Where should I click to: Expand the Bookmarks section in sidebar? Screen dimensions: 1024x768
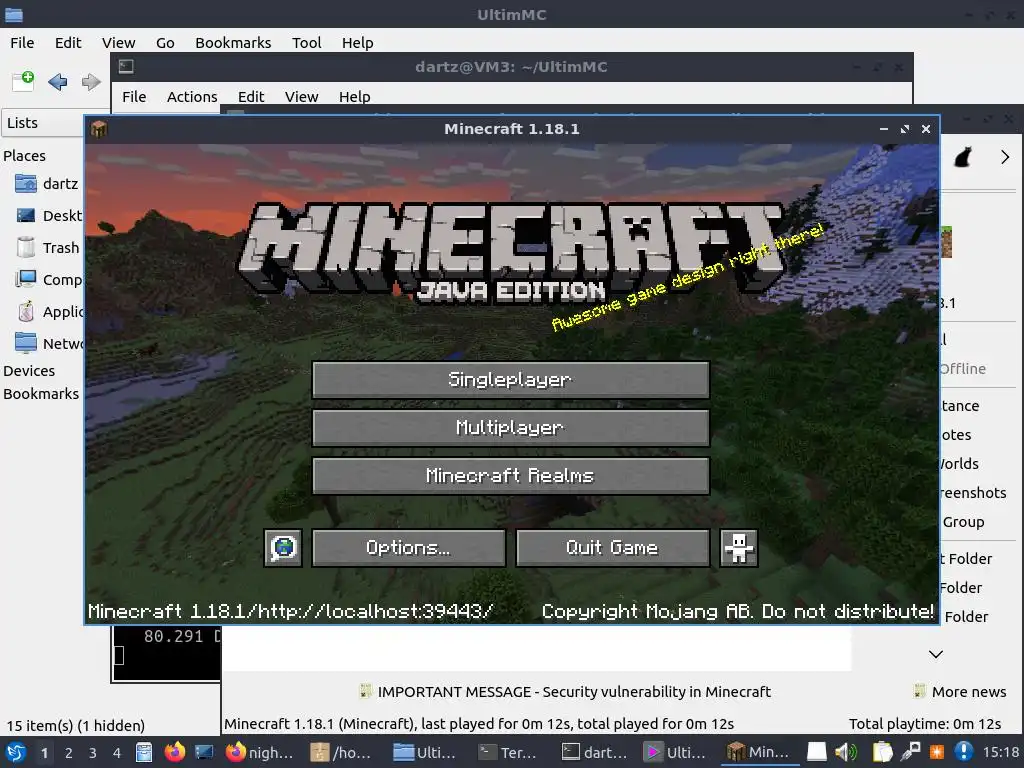tap(41, 394)
